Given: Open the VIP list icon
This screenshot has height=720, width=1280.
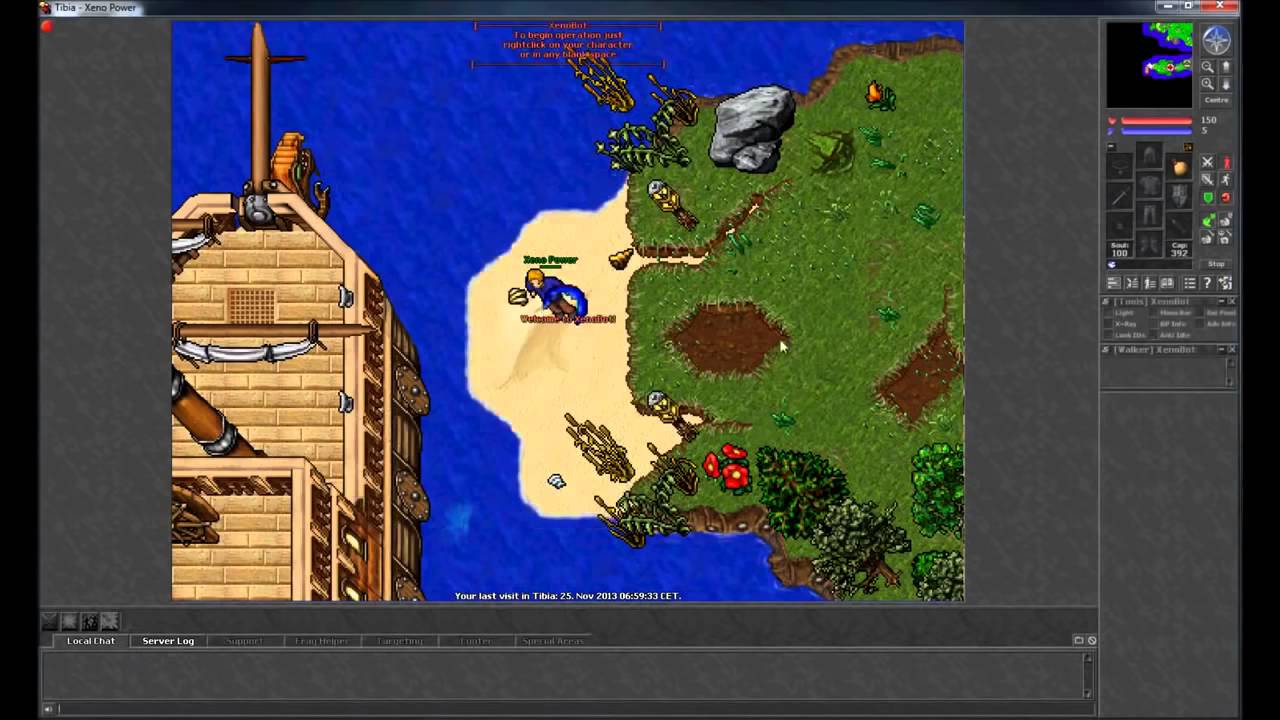Looking at the screenshot, I should (1150, 283).
